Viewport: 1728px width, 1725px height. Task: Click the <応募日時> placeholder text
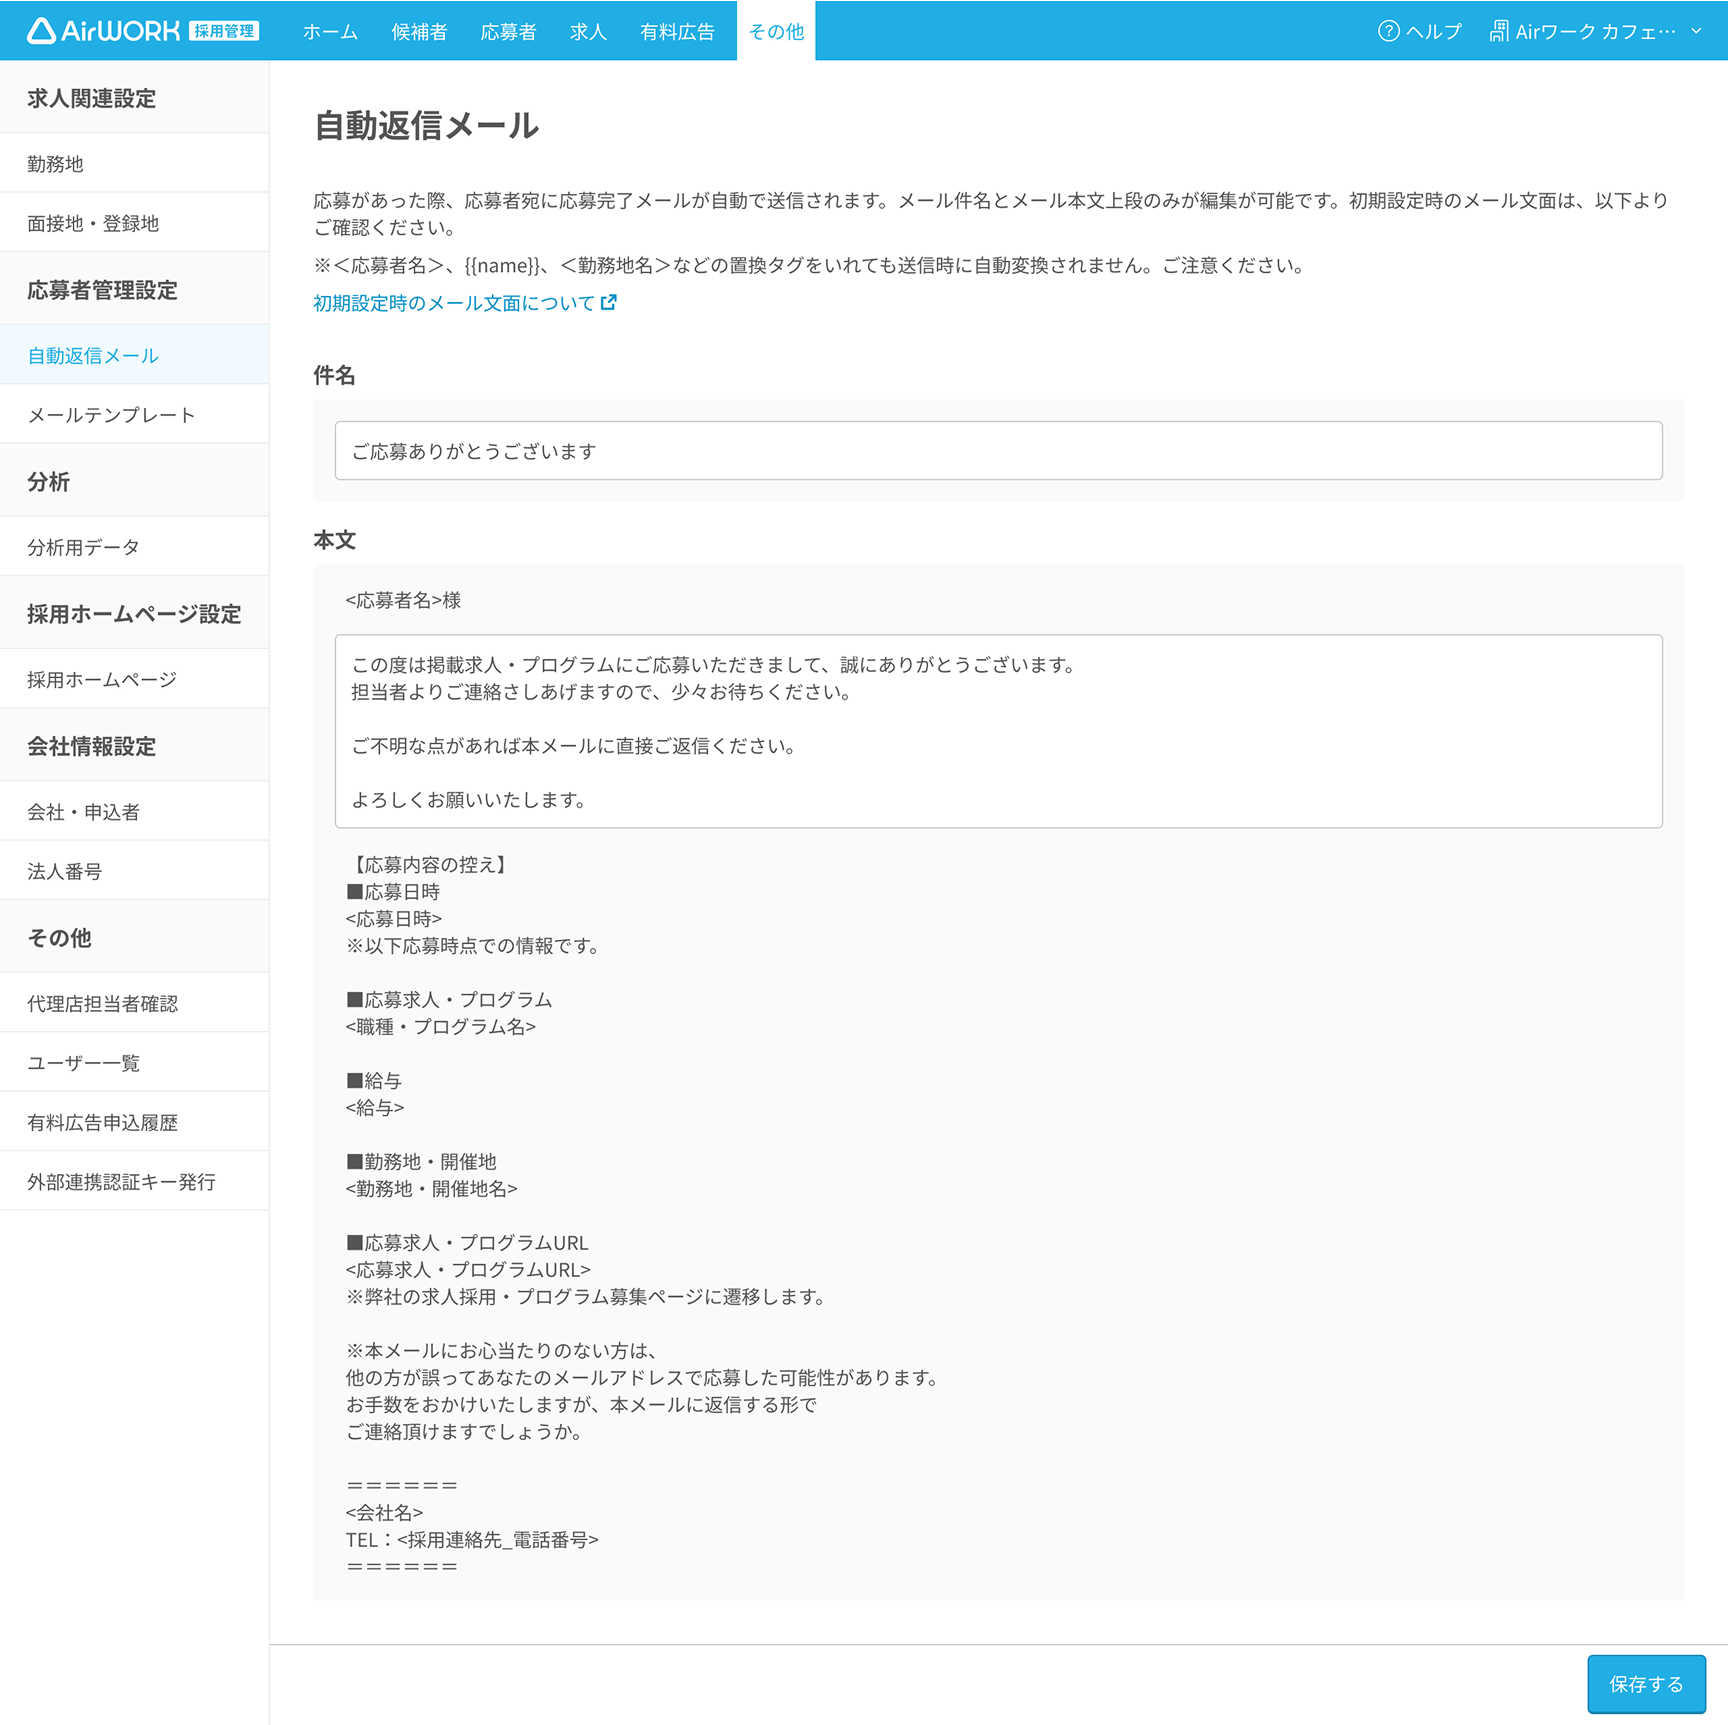[x=394, y=918]
